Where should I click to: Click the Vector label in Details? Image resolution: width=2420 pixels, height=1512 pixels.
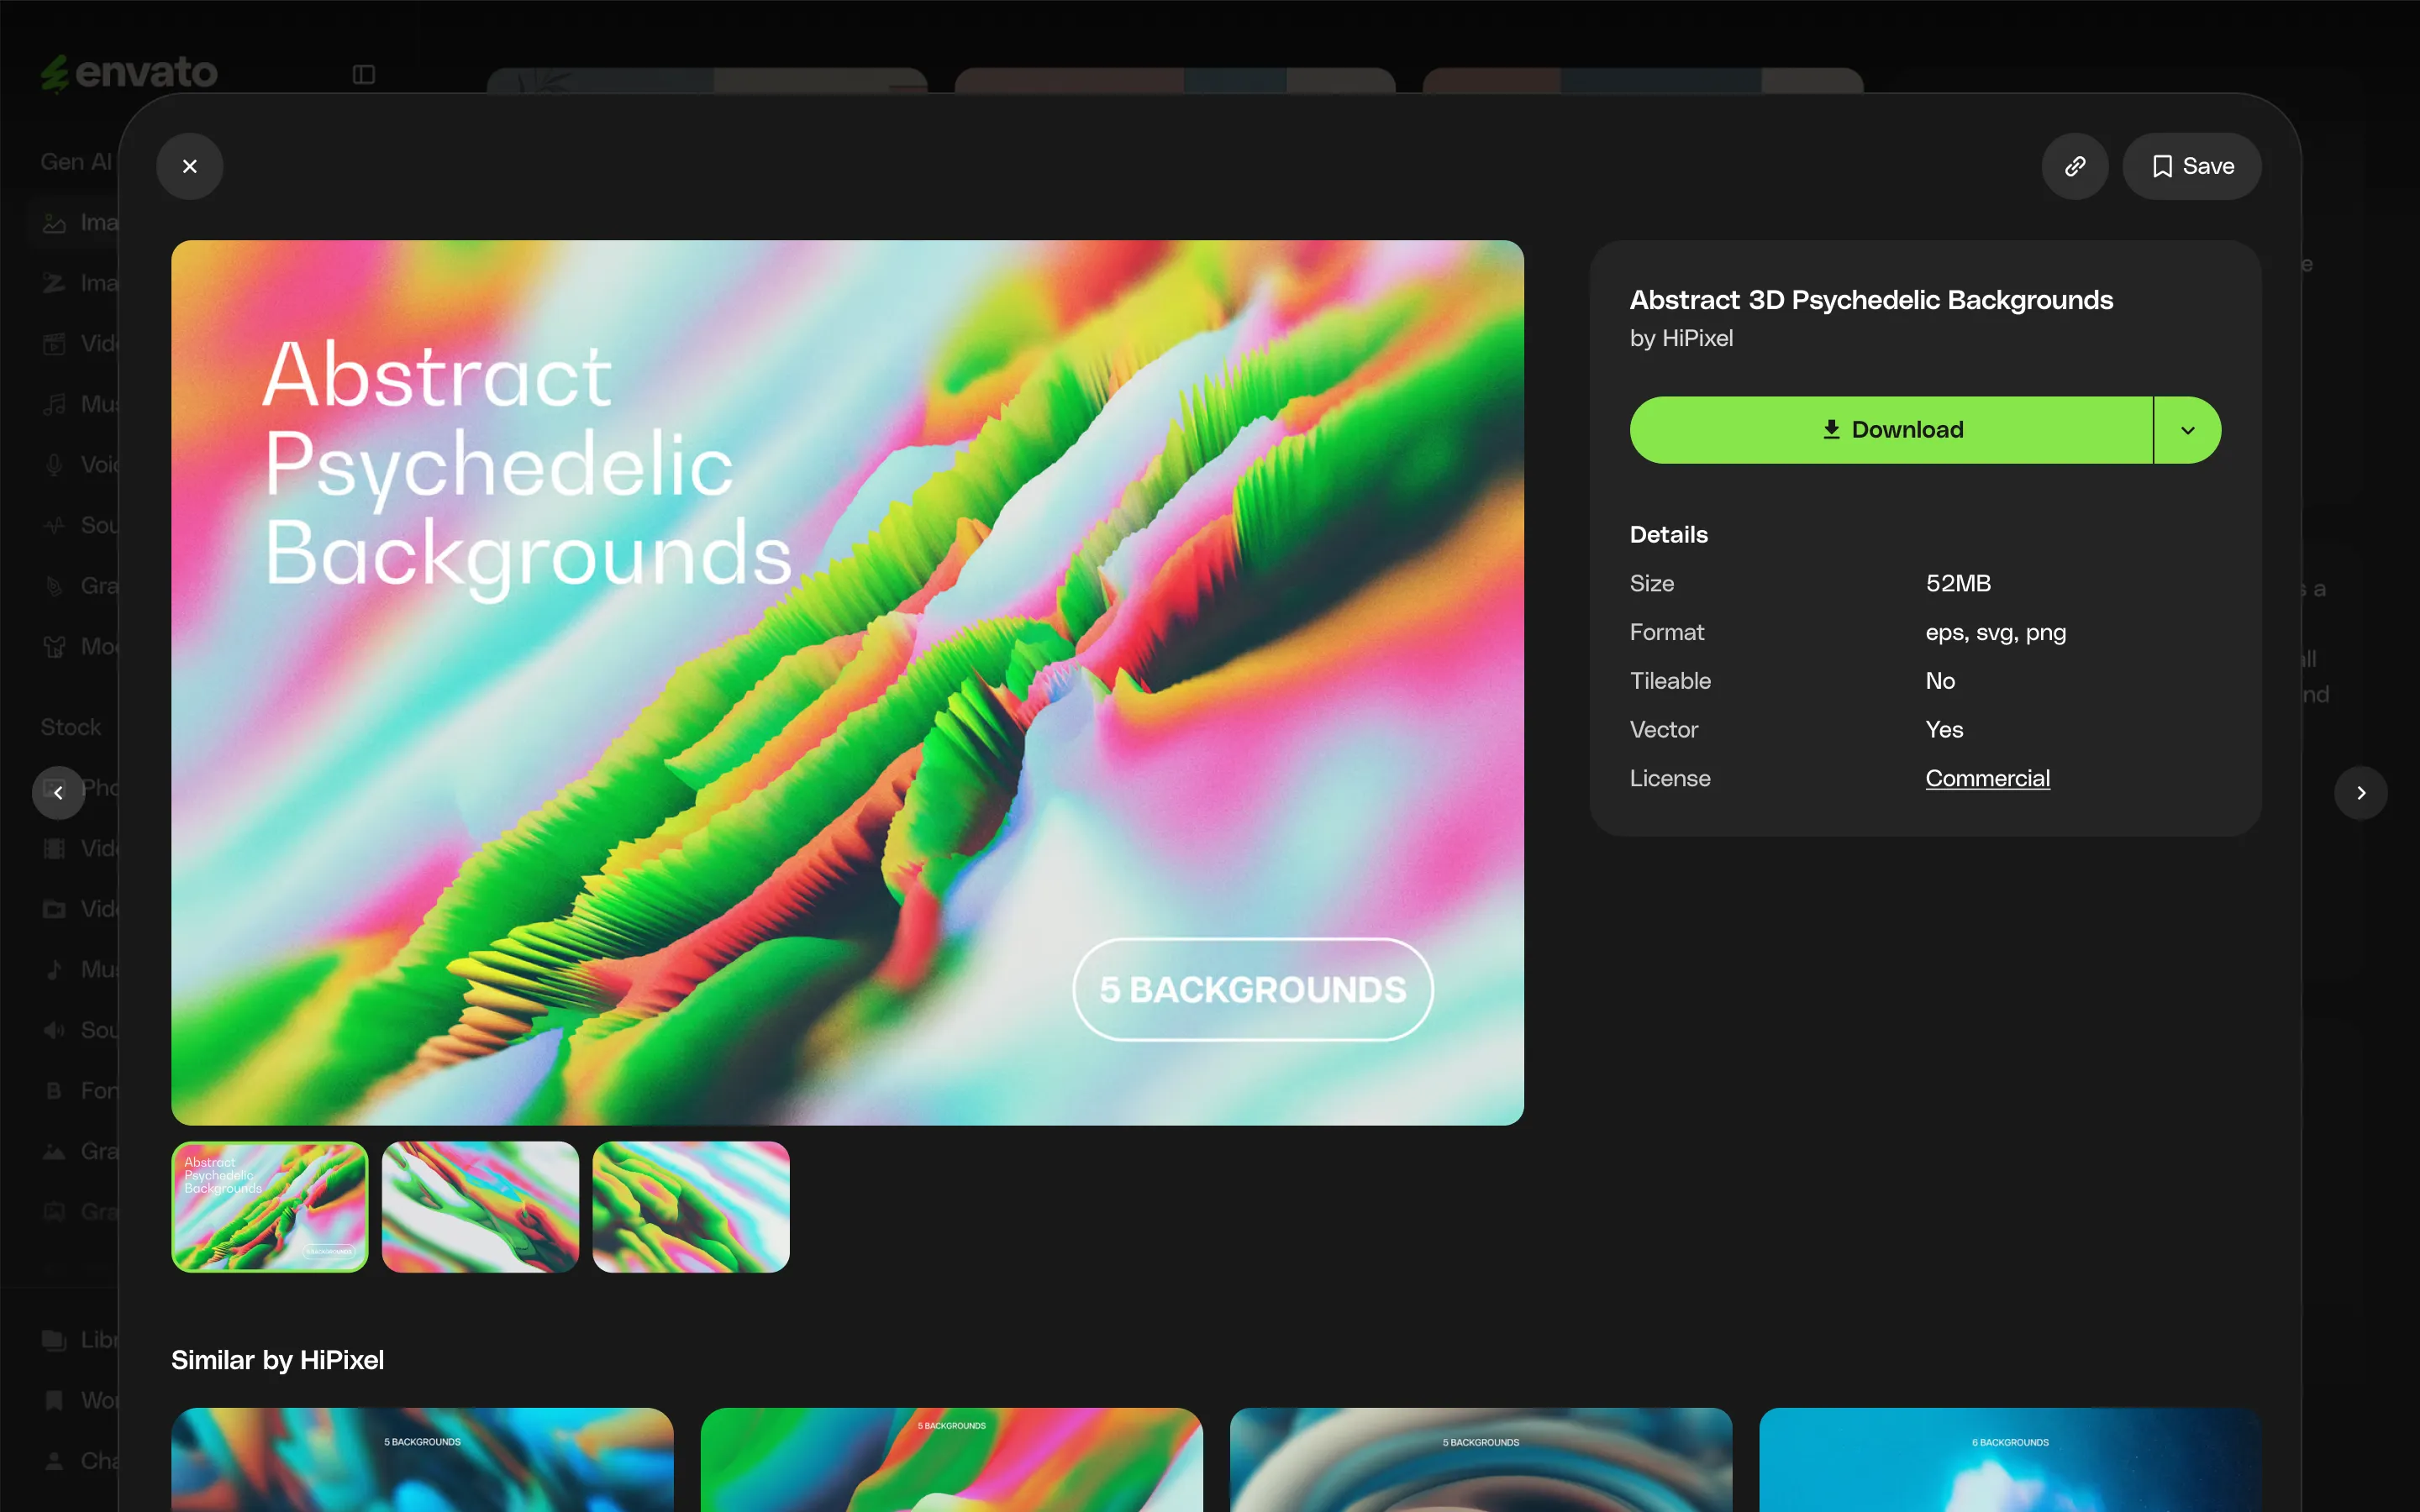[1663, 729]
